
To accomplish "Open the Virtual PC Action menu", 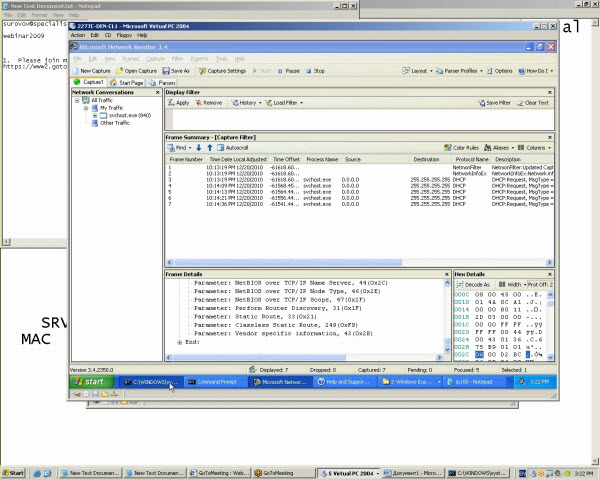I will 78,35.
